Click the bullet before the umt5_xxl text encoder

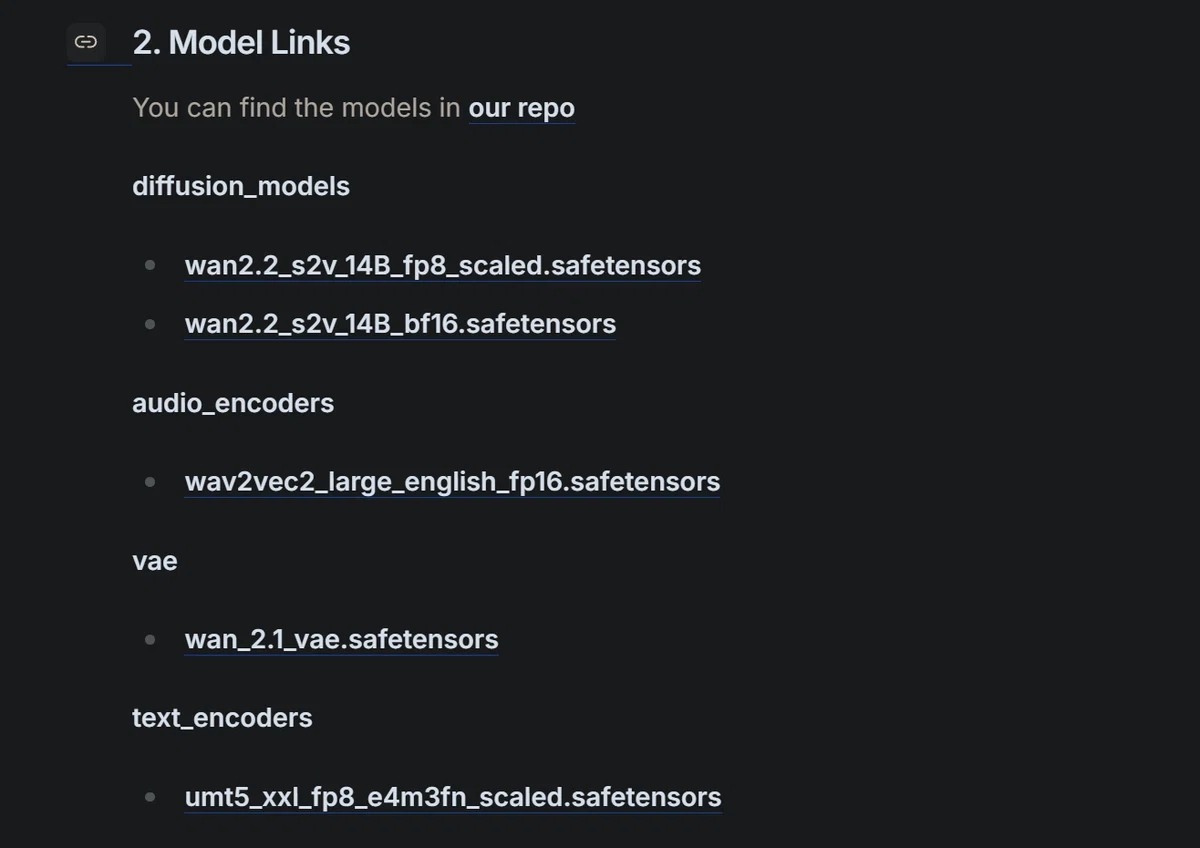coord(150,797)
